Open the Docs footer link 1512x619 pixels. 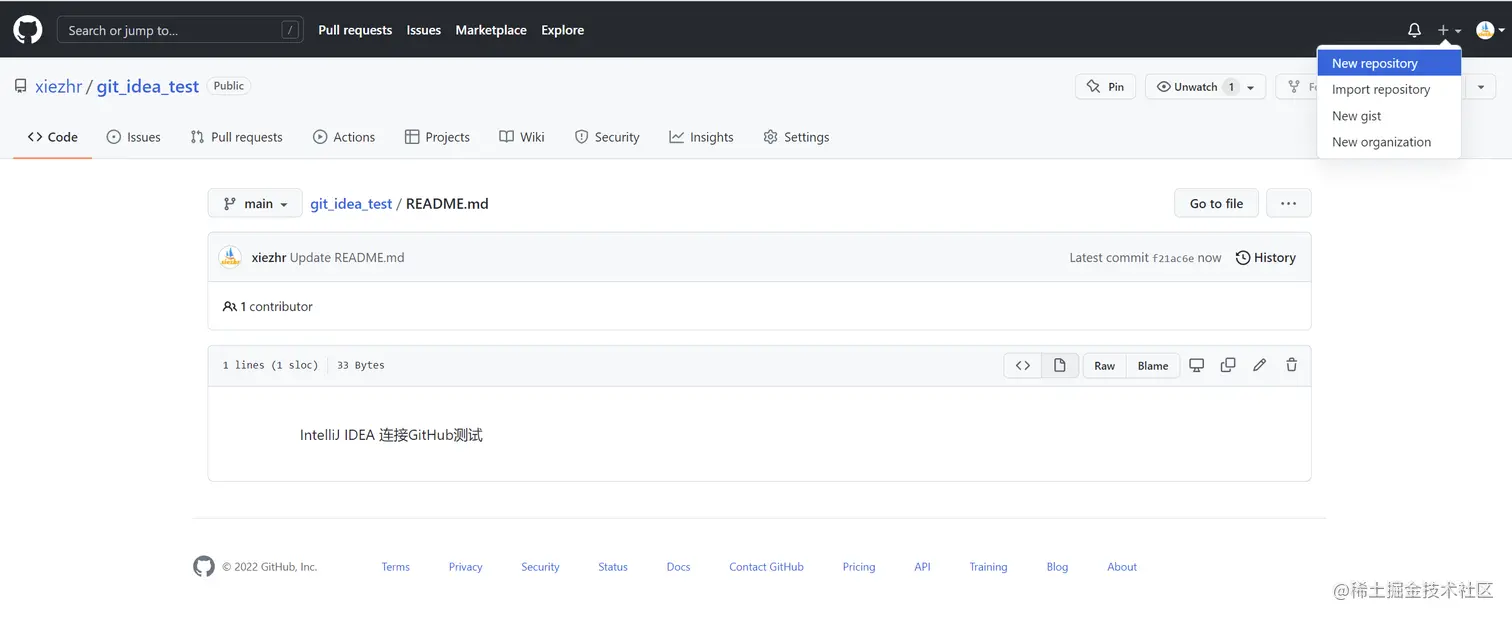[x=679, y=566]
